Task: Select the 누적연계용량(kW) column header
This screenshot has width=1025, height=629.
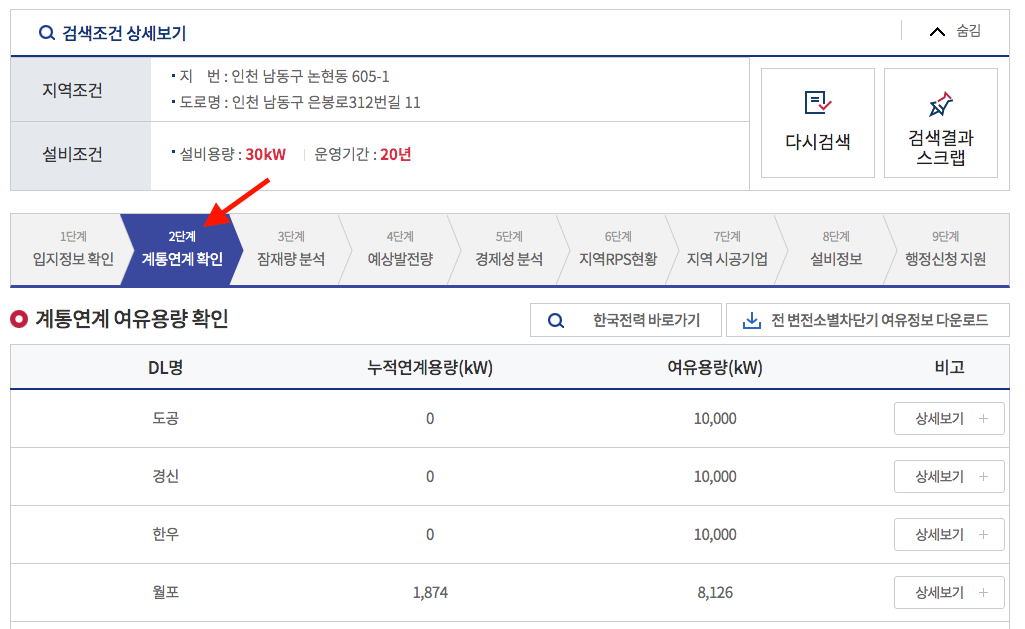Action: [430, 367]
